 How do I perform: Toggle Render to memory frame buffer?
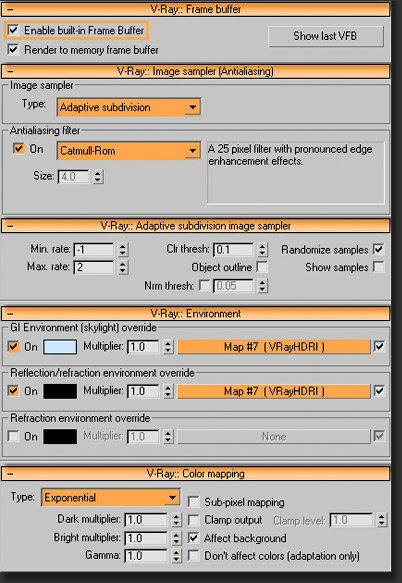(13, 49)
